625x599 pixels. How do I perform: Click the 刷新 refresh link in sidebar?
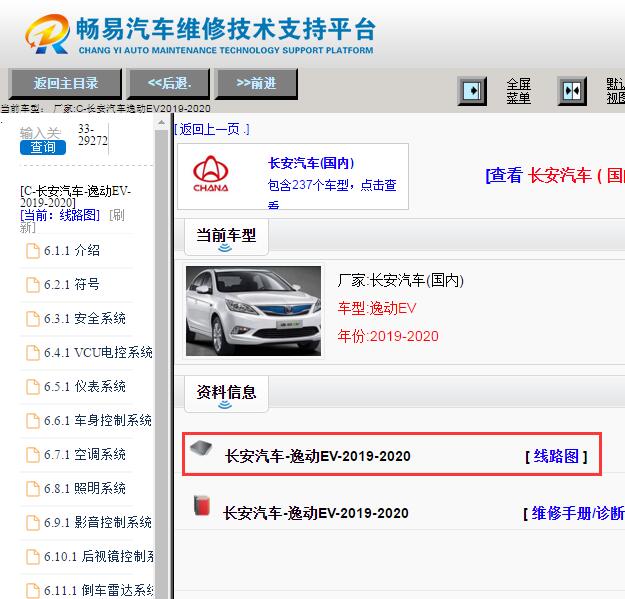pyautogui.click(x=72, y=221)
